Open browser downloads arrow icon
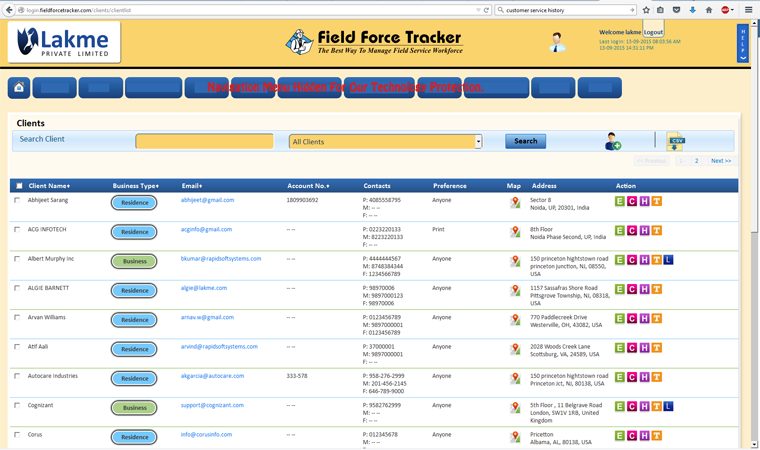This screenshot has width=760, height=450. click(x=693, y=10)
